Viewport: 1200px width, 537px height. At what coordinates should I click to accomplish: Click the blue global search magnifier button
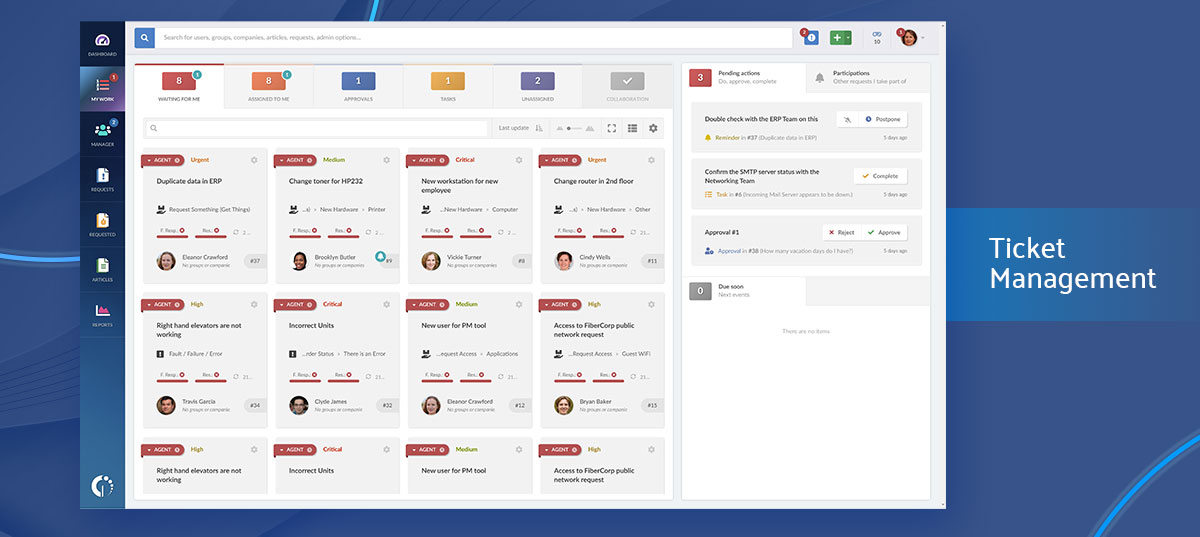pos(145,38)
